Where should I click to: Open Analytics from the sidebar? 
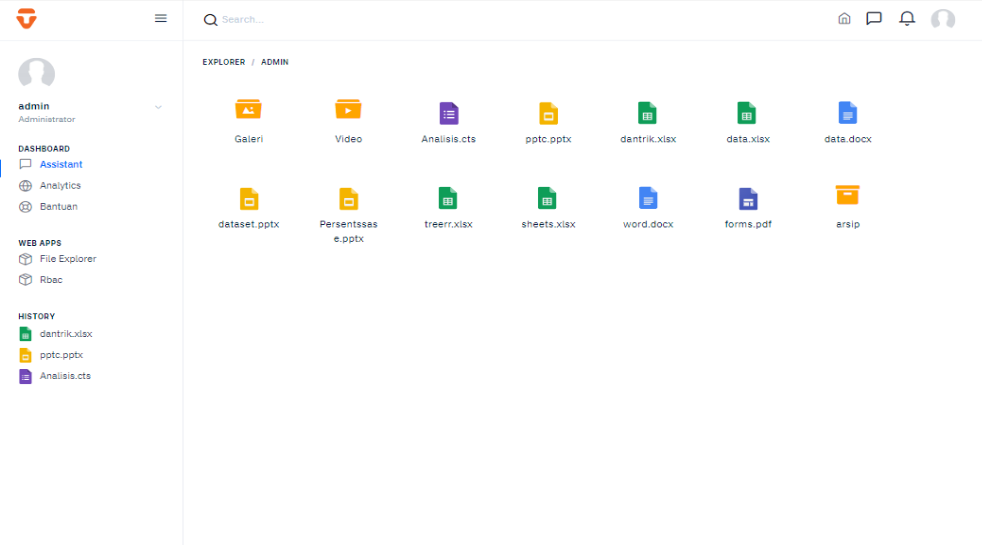pos(60,185)
